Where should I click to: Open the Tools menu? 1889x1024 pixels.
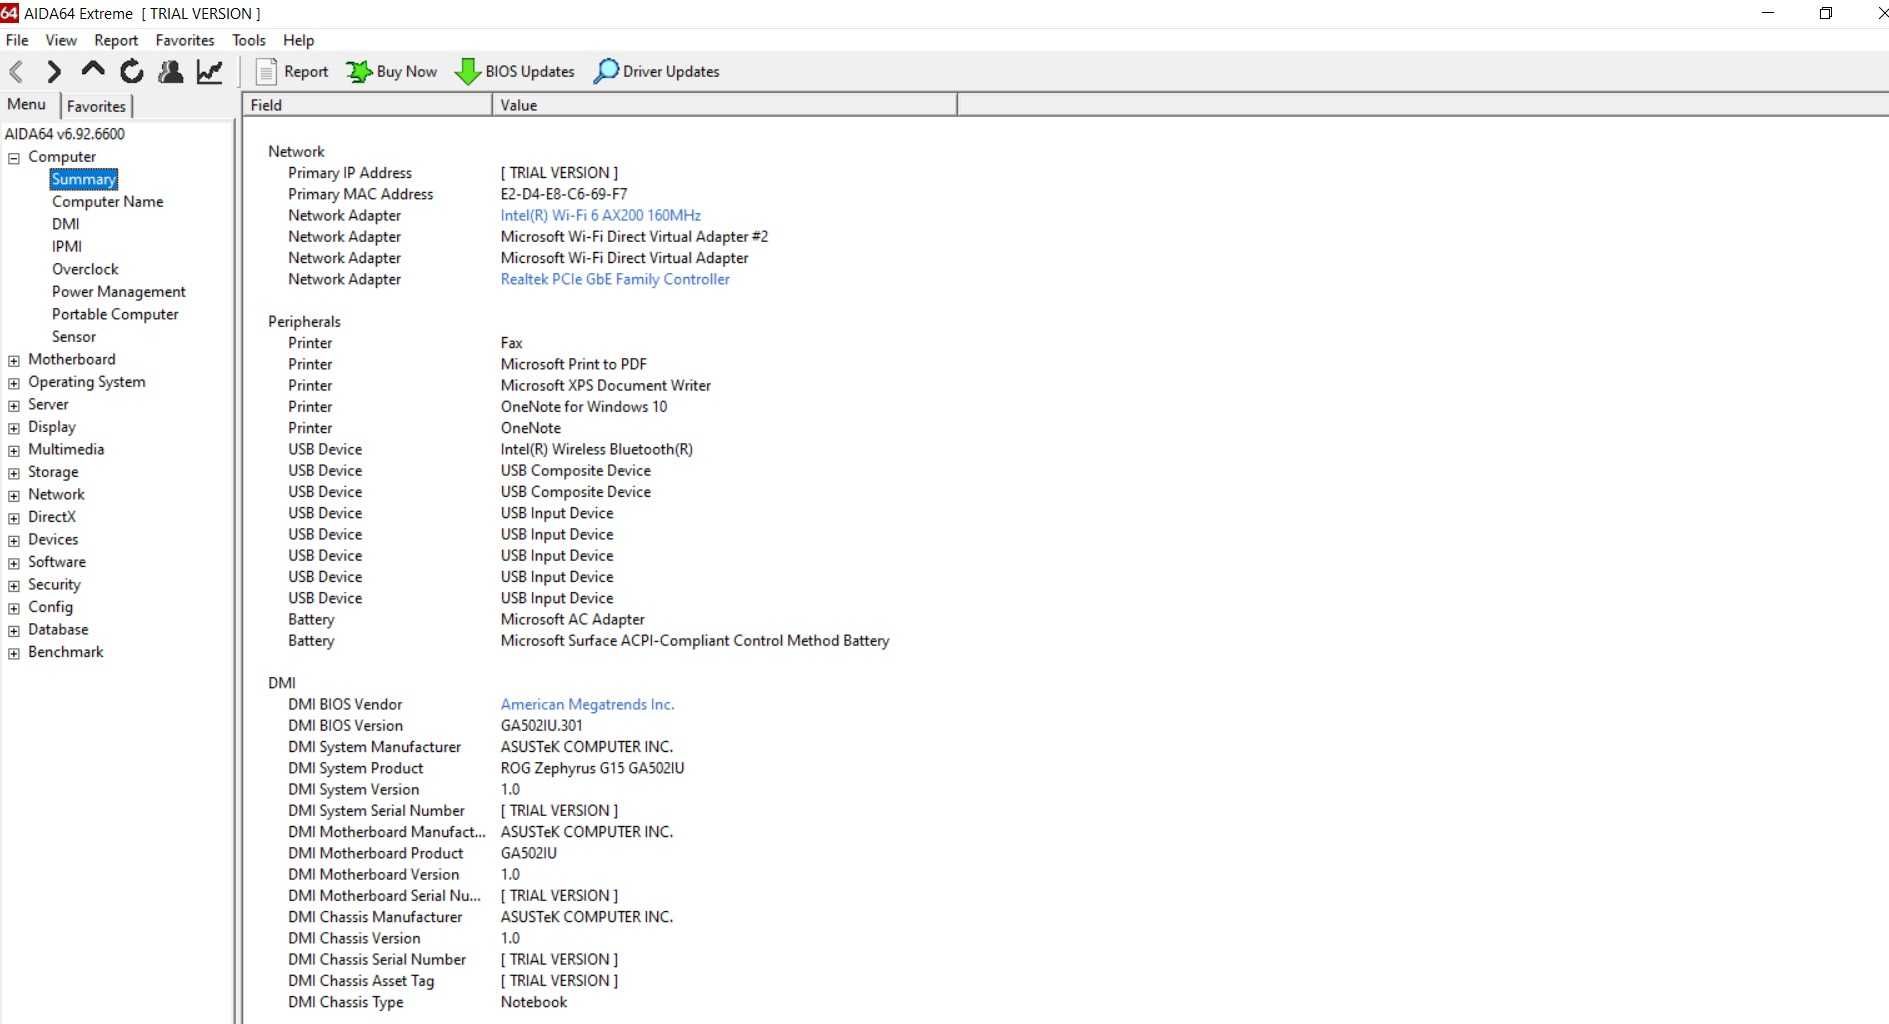pos(249,40)
